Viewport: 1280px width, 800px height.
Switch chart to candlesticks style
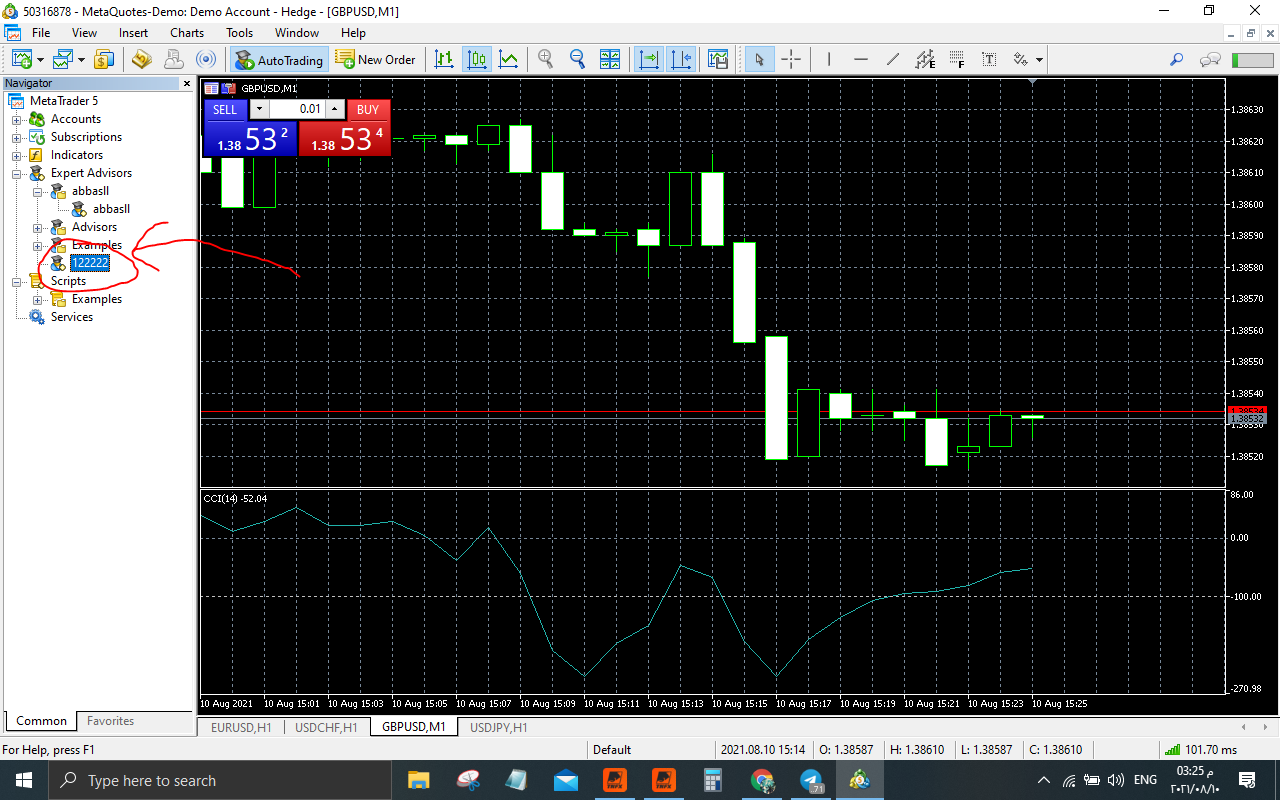(477, 60)
